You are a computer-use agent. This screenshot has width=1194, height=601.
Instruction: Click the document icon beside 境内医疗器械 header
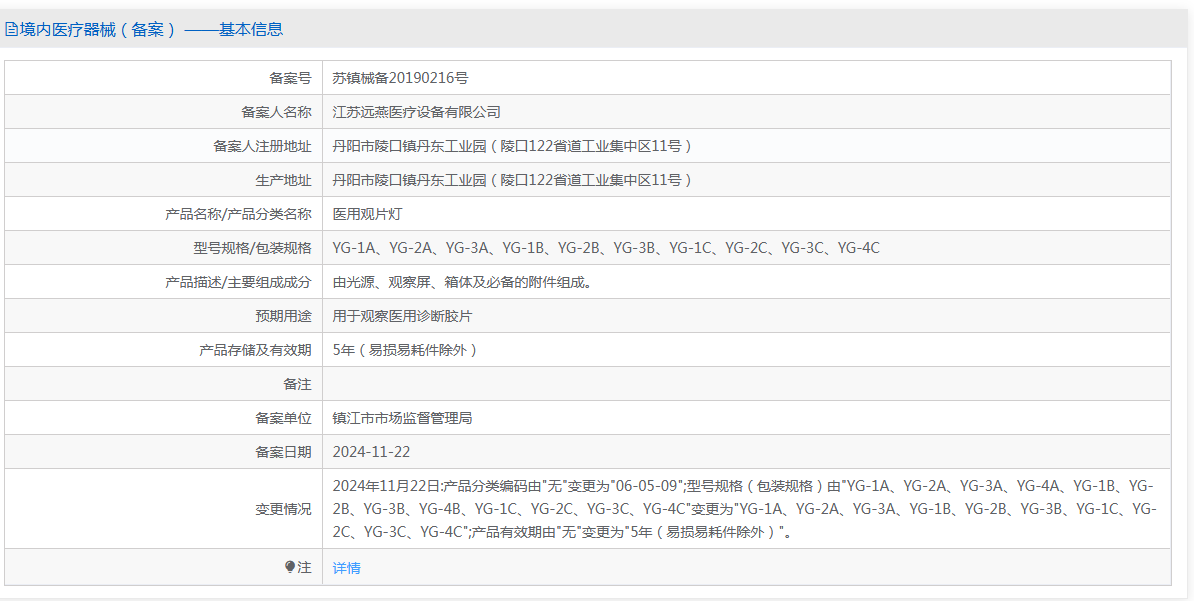(11, 30)
